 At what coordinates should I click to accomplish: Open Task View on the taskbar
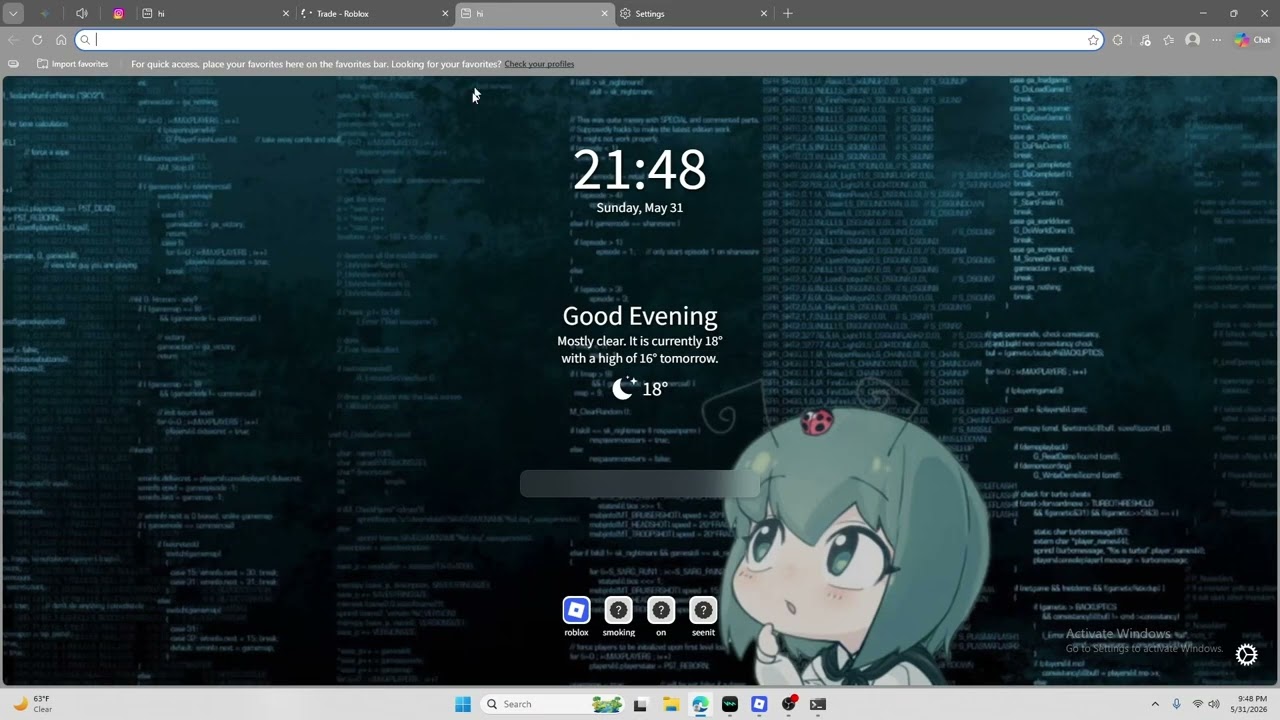click(640, 704)
